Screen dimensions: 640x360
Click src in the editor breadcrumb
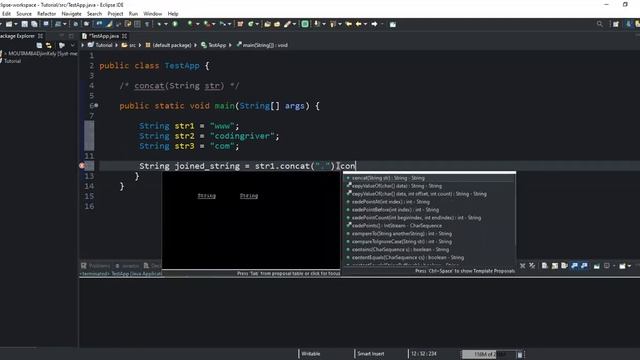[132, 45]
